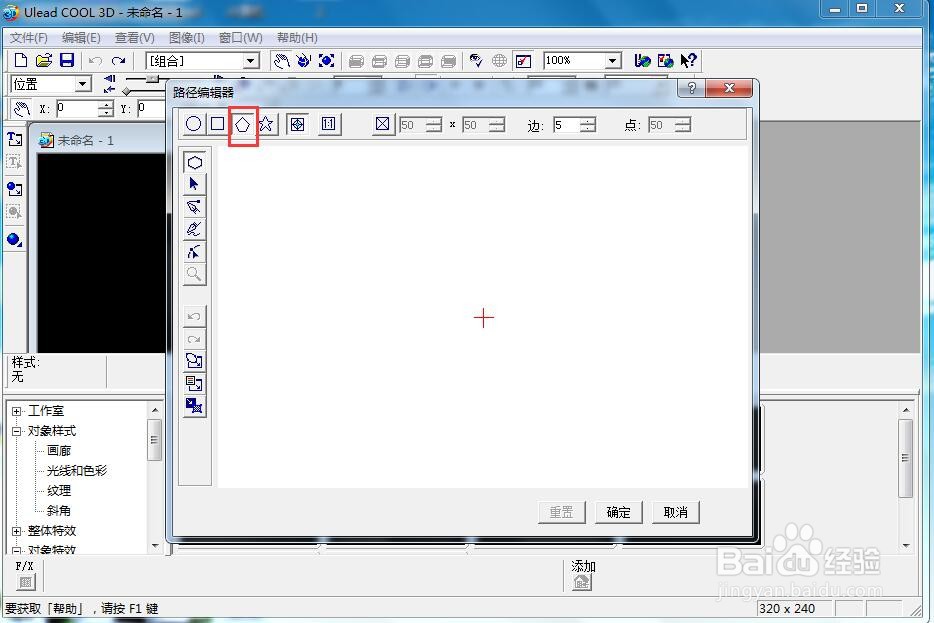Click the 边 sides spinner arrows

(588, 125)
